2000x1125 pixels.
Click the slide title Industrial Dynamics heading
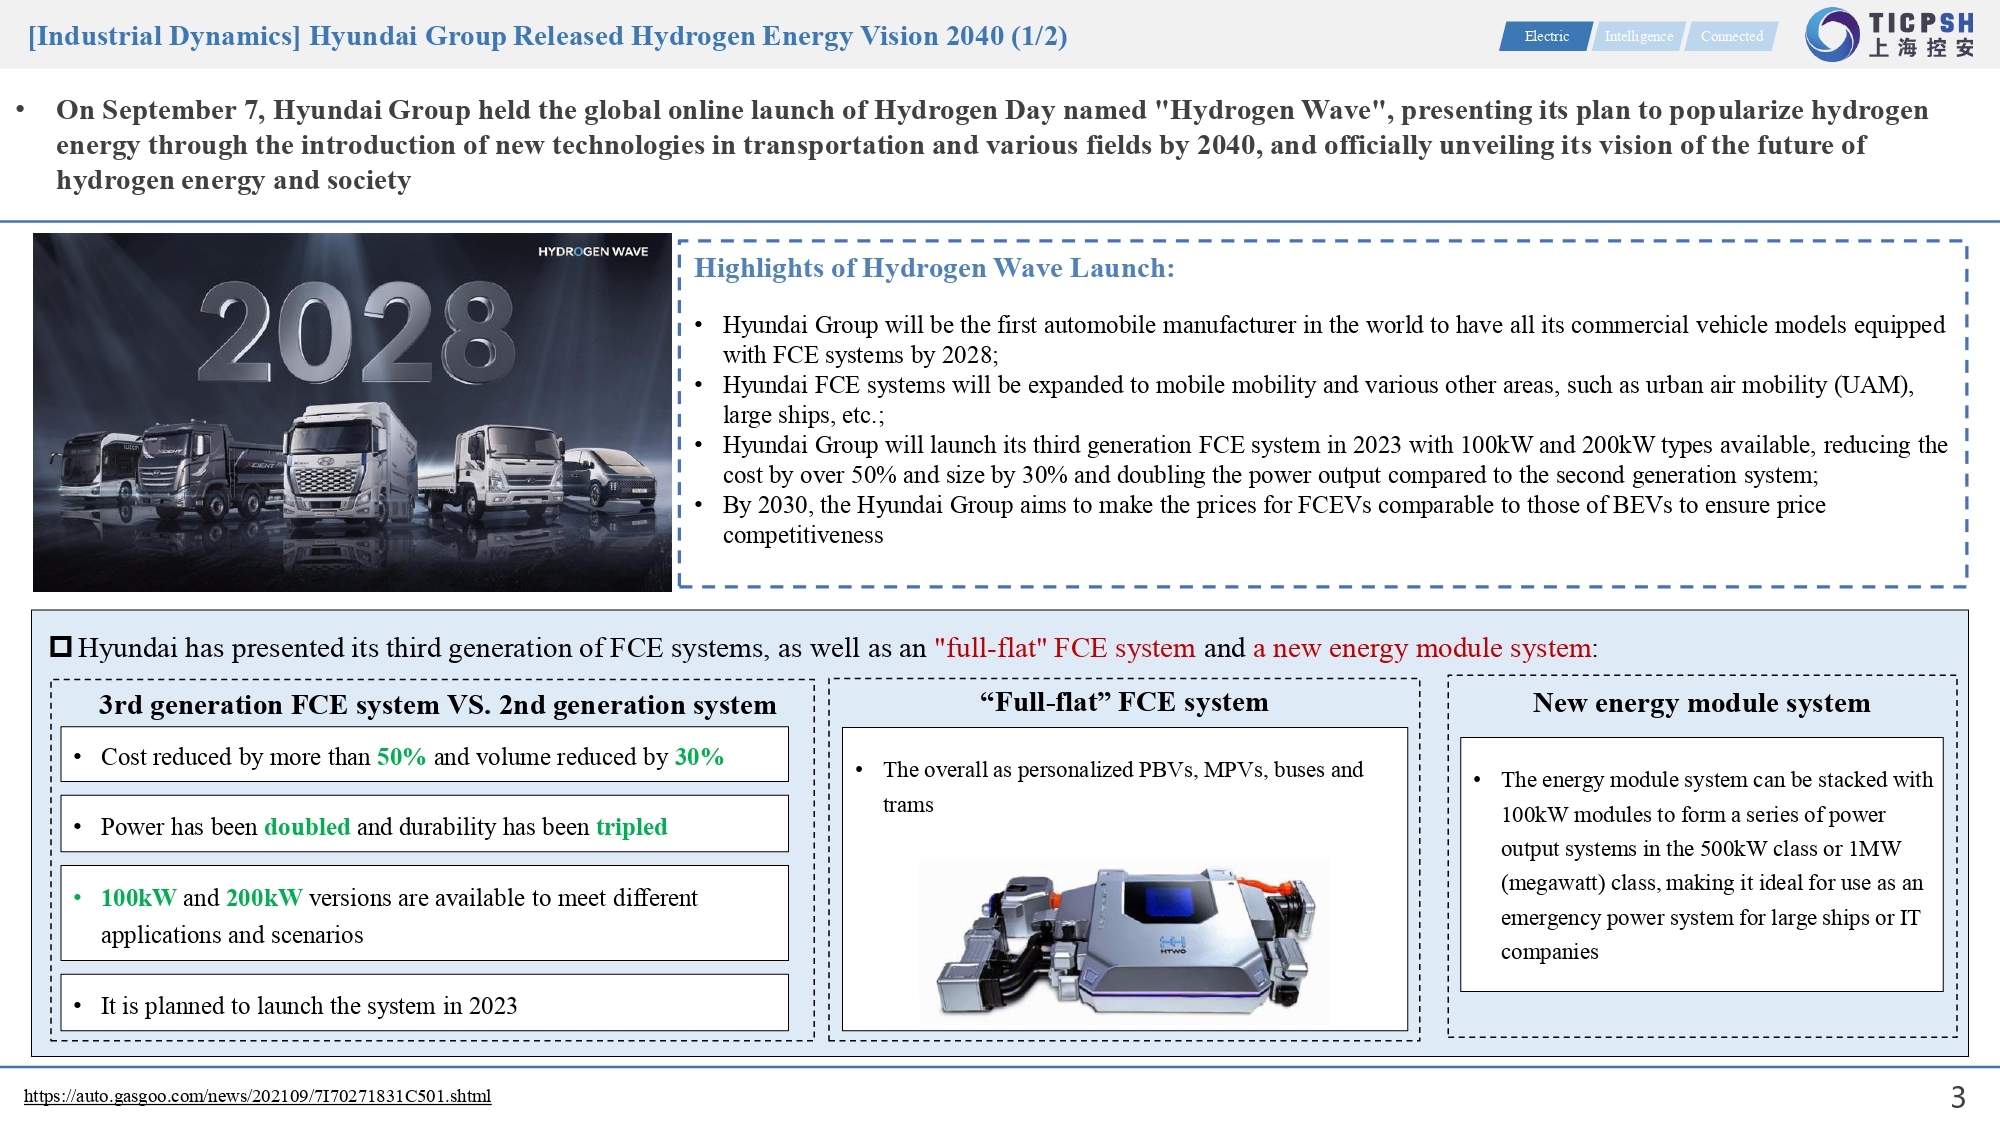547,36
